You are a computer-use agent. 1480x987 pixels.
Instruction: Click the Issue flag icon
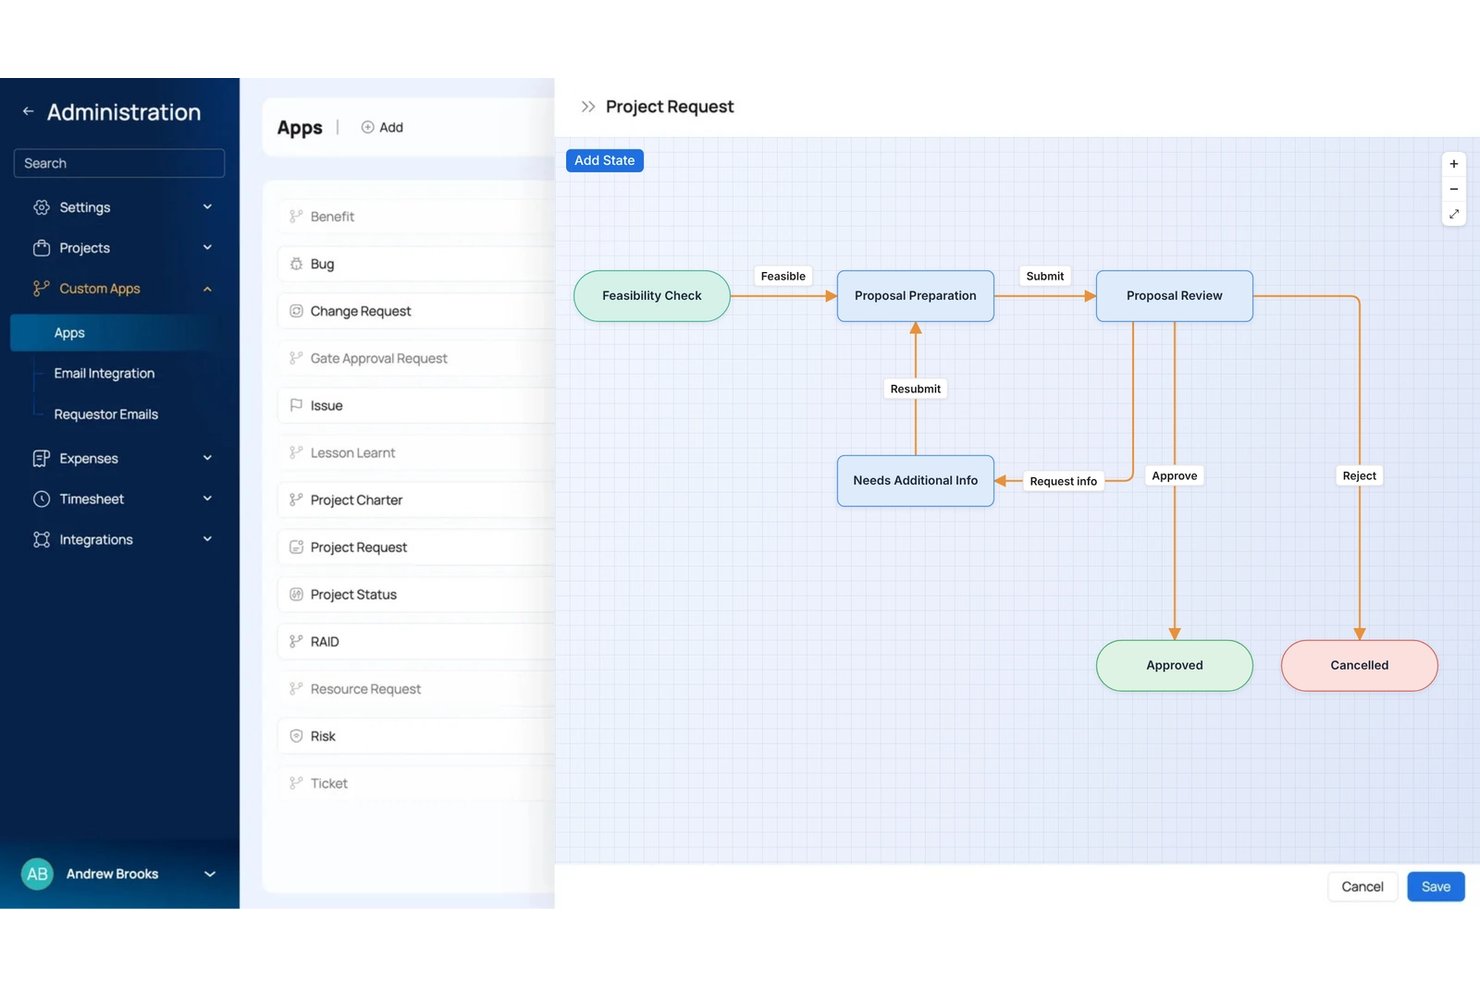coord(296,405)
